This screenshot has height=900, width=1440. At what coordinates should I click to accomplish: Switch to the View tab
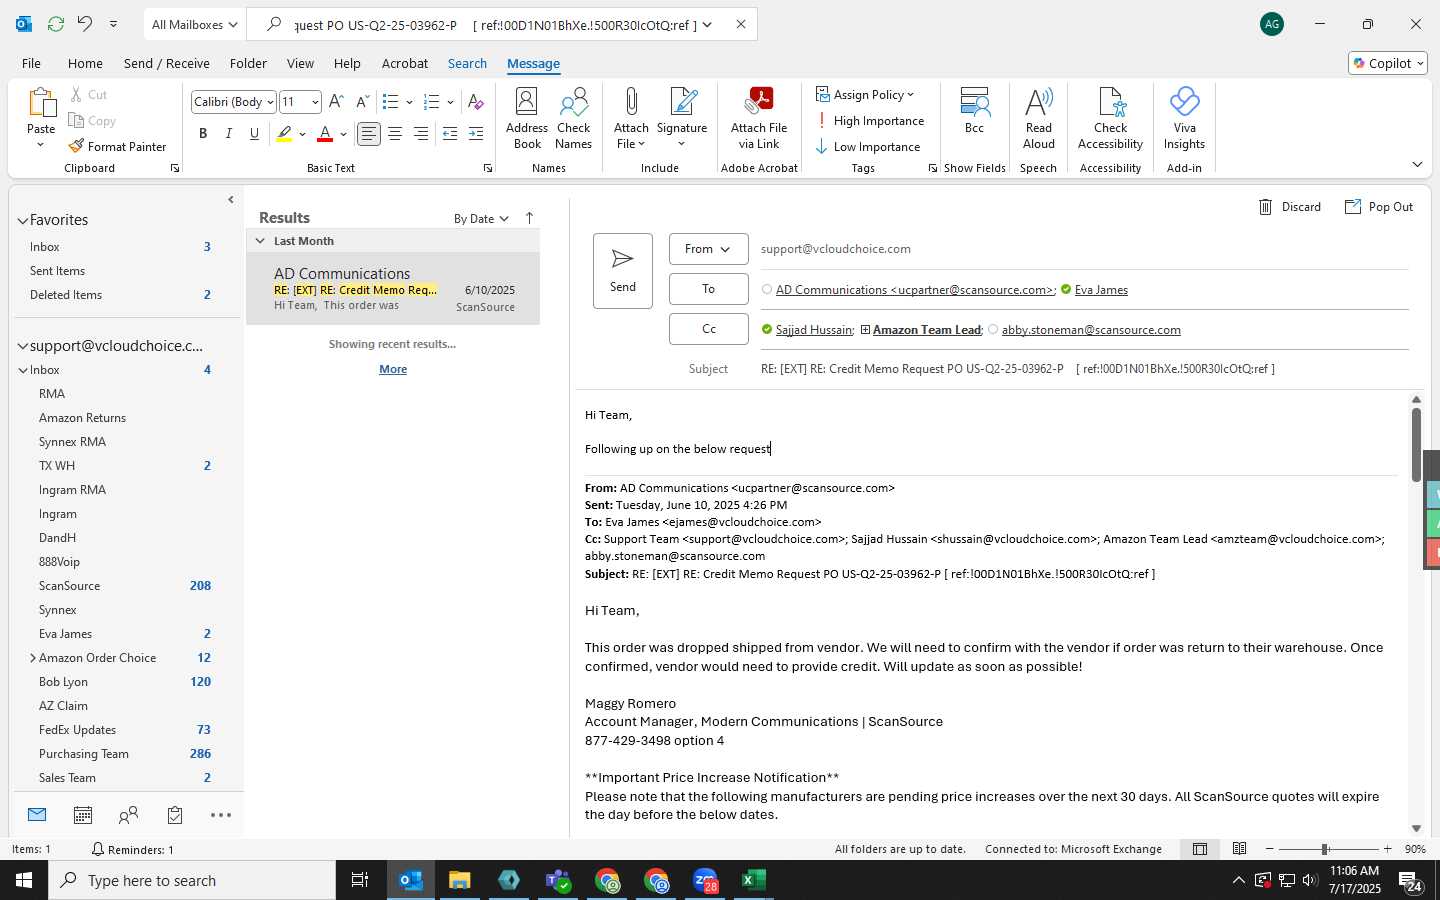(300, 63)
